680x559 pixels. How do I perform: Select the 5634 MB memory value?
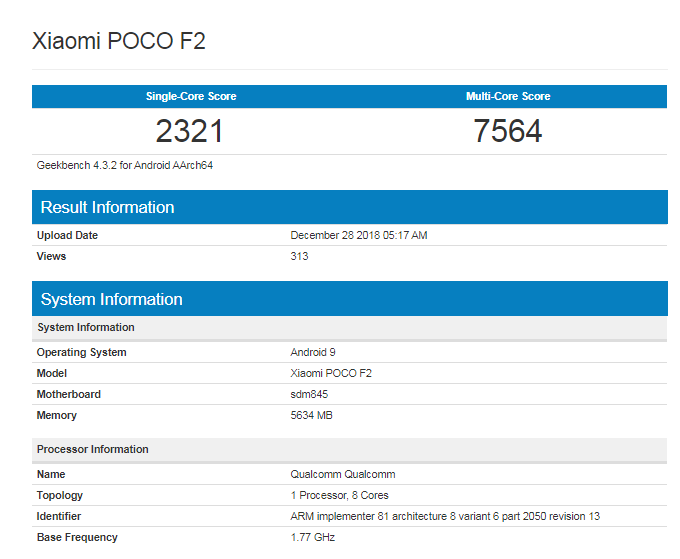pyautogui.click(x=311, y=415)
